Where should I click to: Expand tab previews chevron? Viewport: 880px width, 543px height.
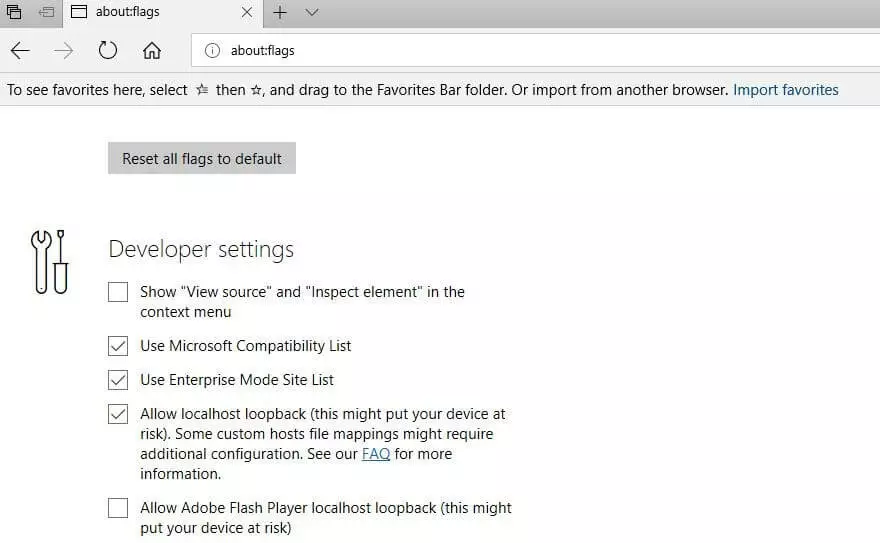[x=311, y=12]
